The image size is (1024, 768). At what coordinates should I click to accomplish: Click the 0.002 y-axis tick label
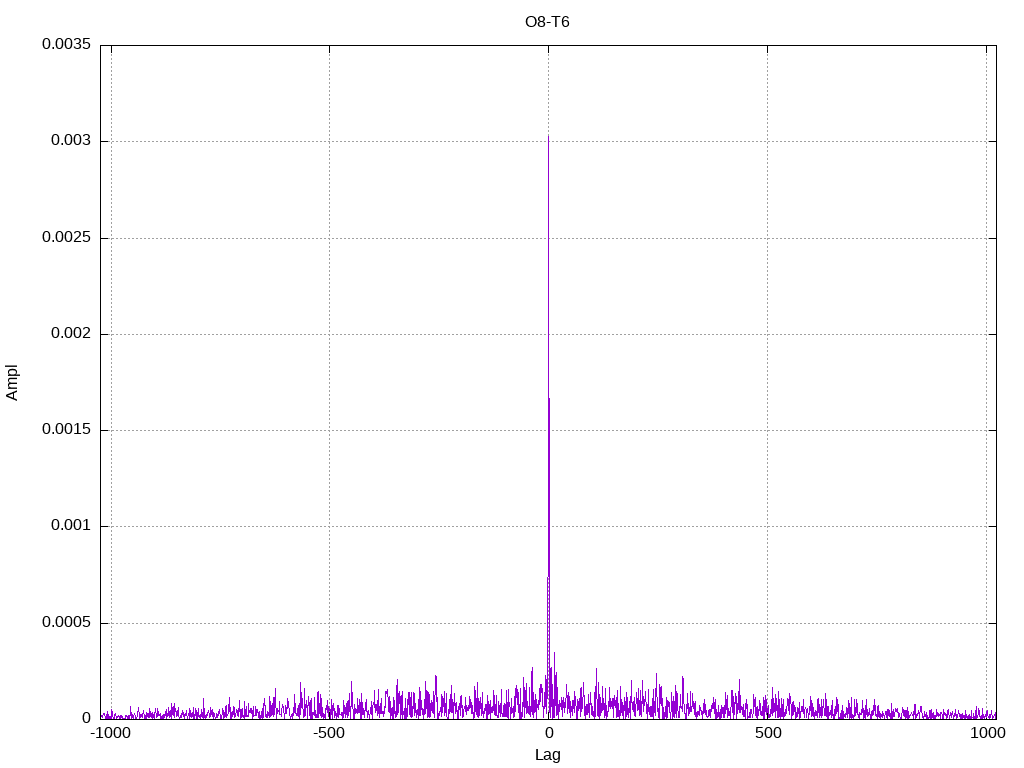71,334
